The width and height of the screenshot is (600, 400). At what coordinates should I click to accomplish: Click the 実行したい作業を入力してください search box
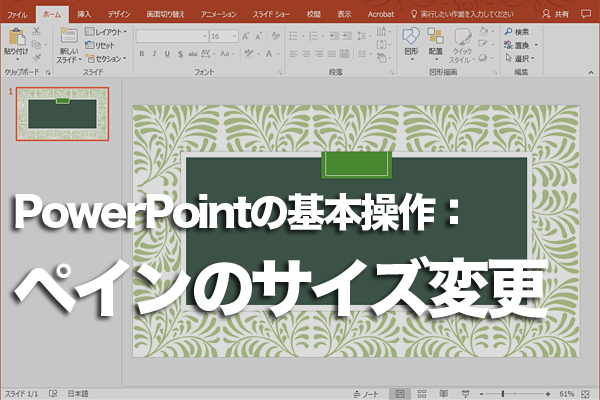pyautogui.click(x=462, y=15)
